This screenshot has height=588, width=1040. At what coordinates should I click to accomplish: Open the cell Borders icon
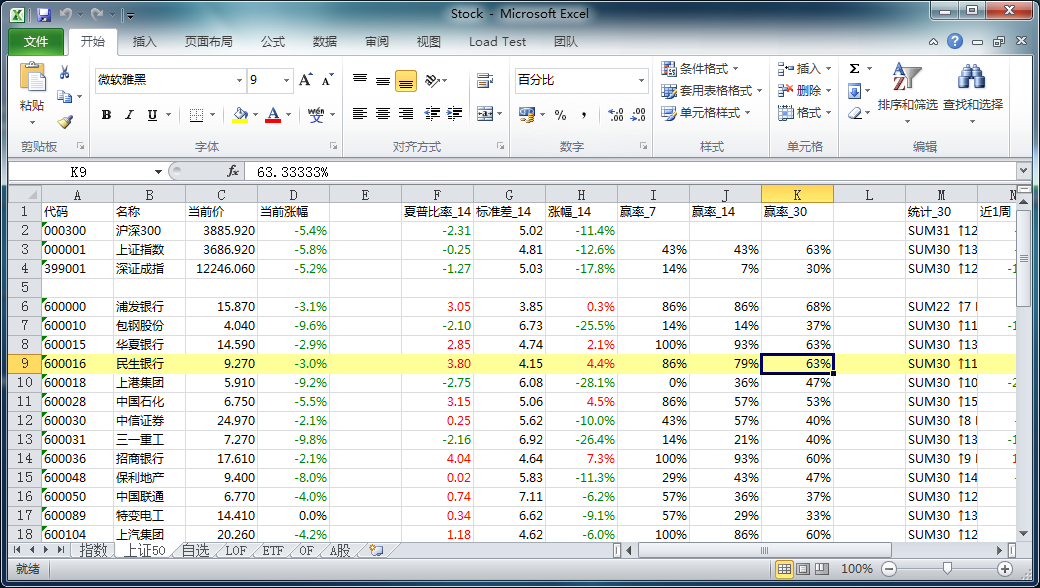tap(196, 115)
